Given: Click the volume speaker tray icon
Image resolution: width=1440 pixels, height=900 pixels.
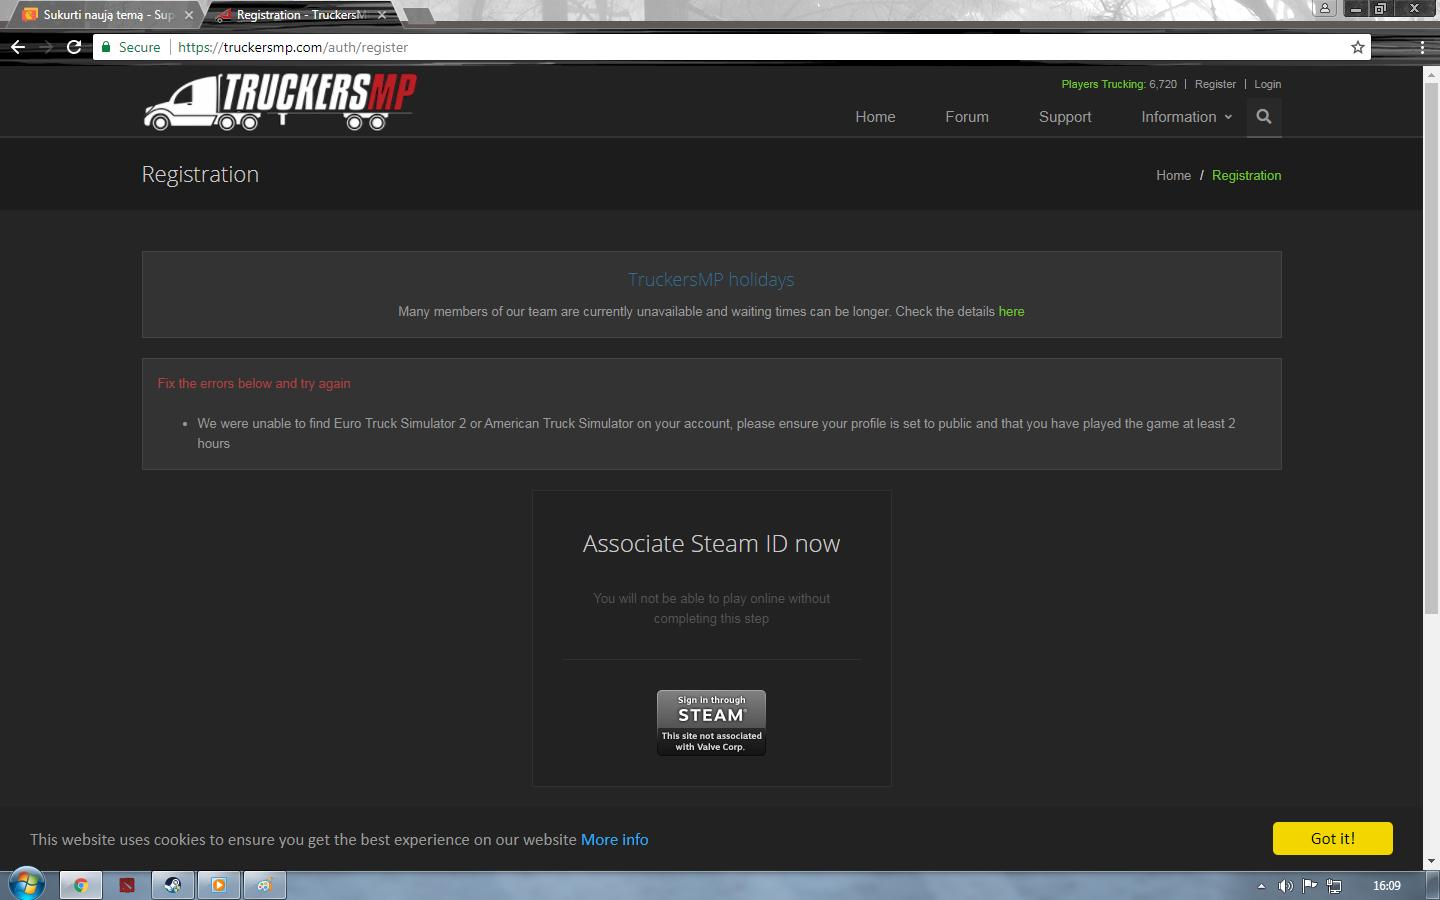Looking at the screenshot, I should (x=1286, y=886).
